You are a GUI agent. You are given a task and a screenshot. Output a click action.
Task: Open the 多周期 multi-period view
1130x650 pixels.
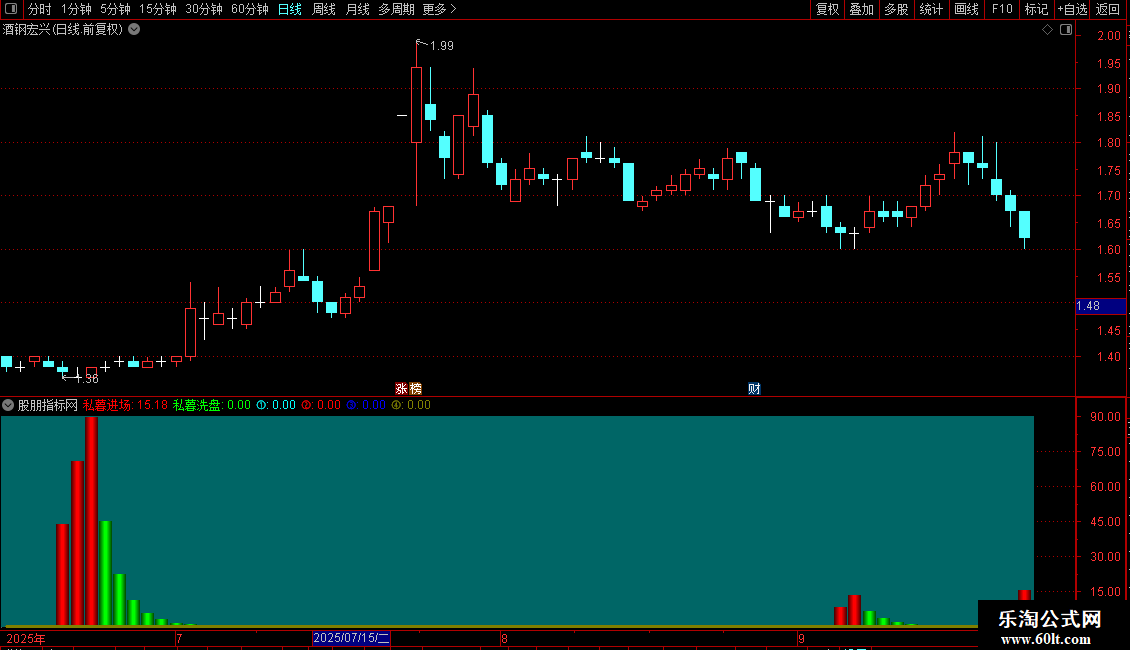396,9
